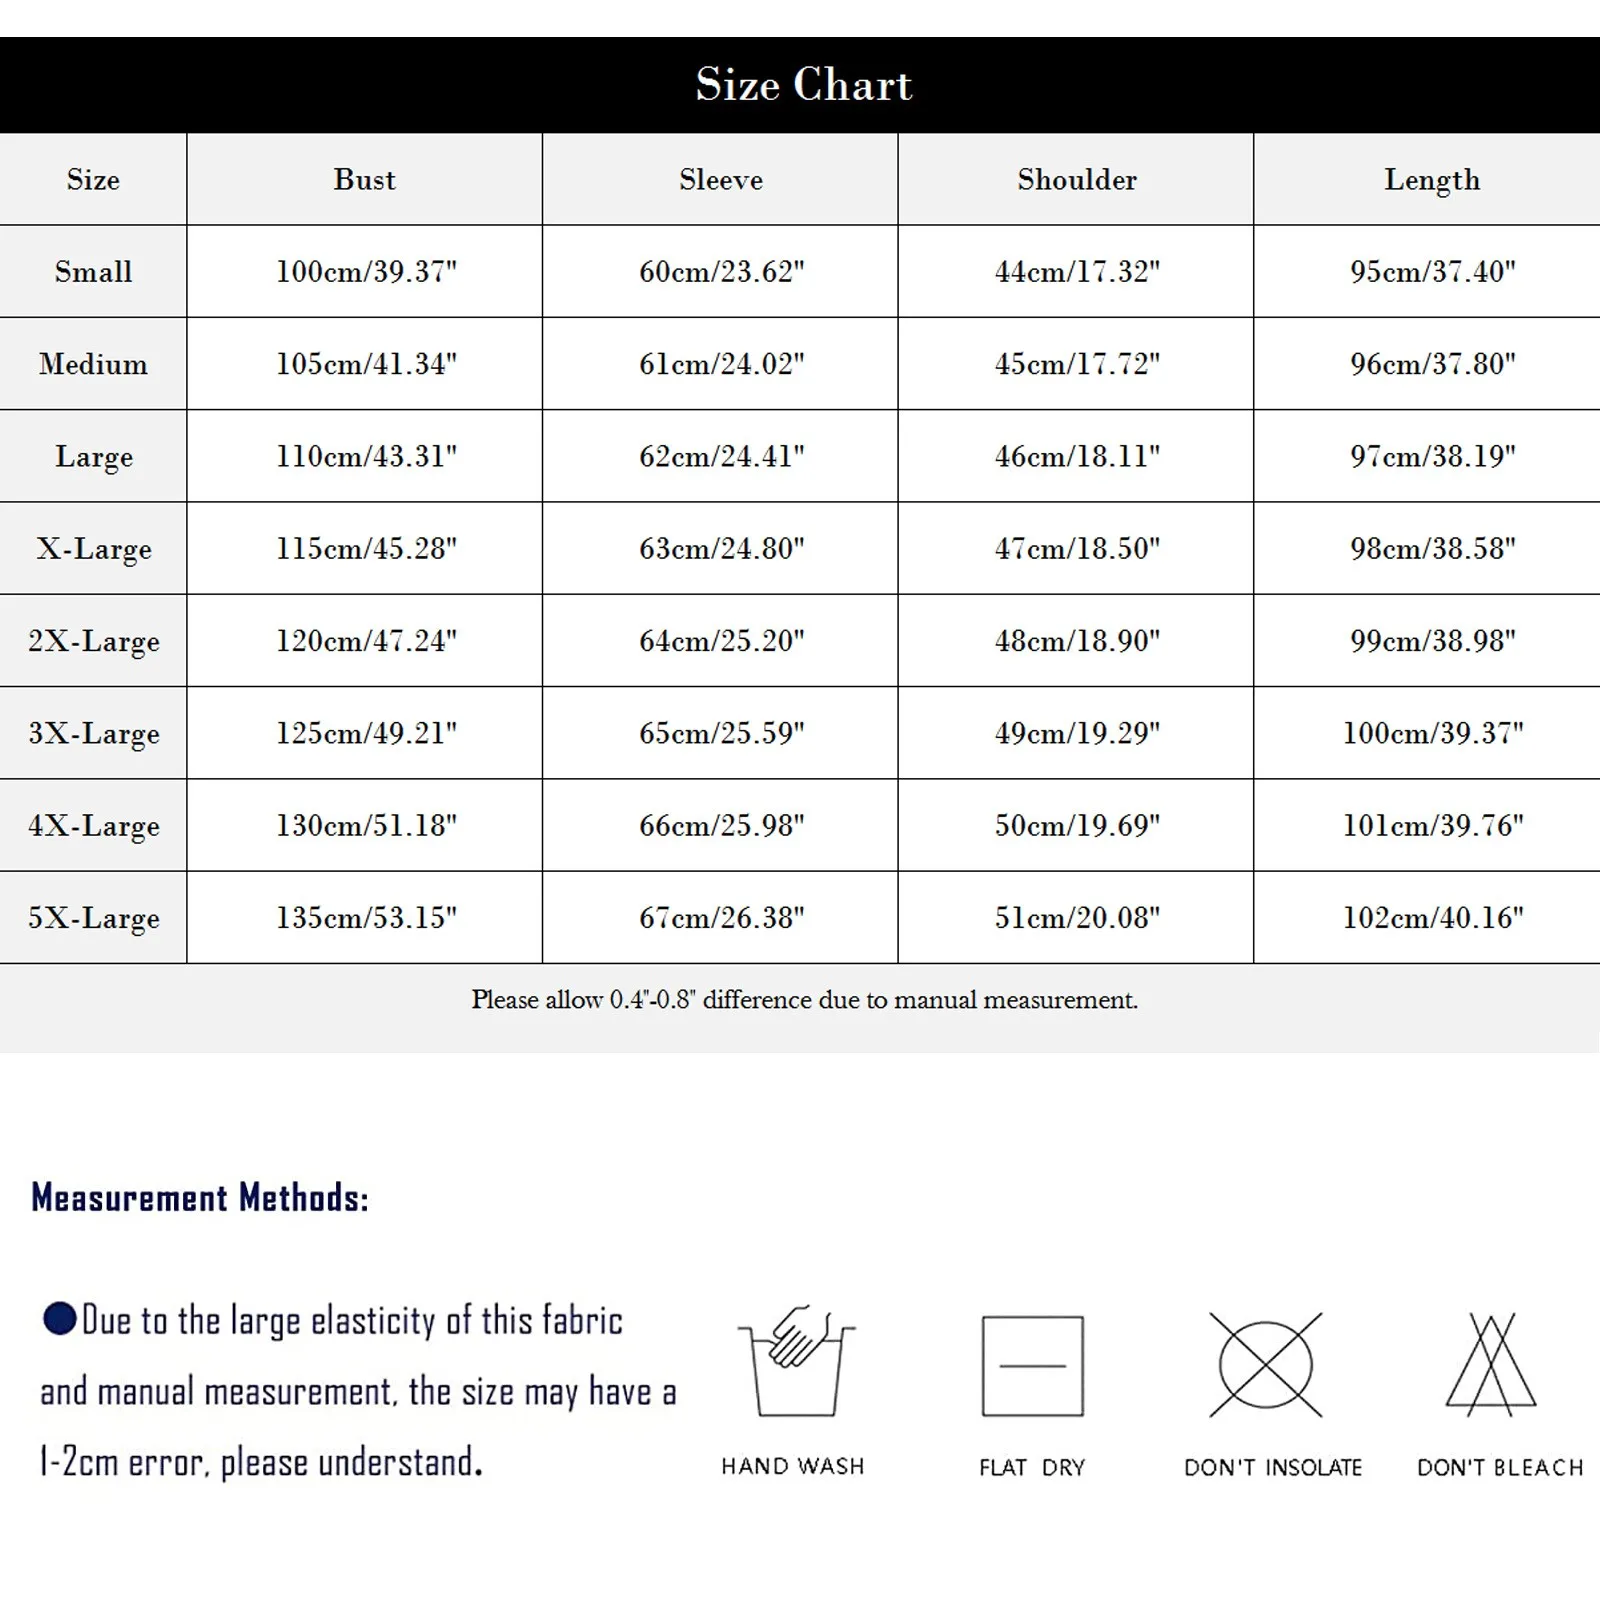Click the Medium bust value 105cm/41.34"
The height and width of the screenshot is (1600, 1600).
point(366,364)
